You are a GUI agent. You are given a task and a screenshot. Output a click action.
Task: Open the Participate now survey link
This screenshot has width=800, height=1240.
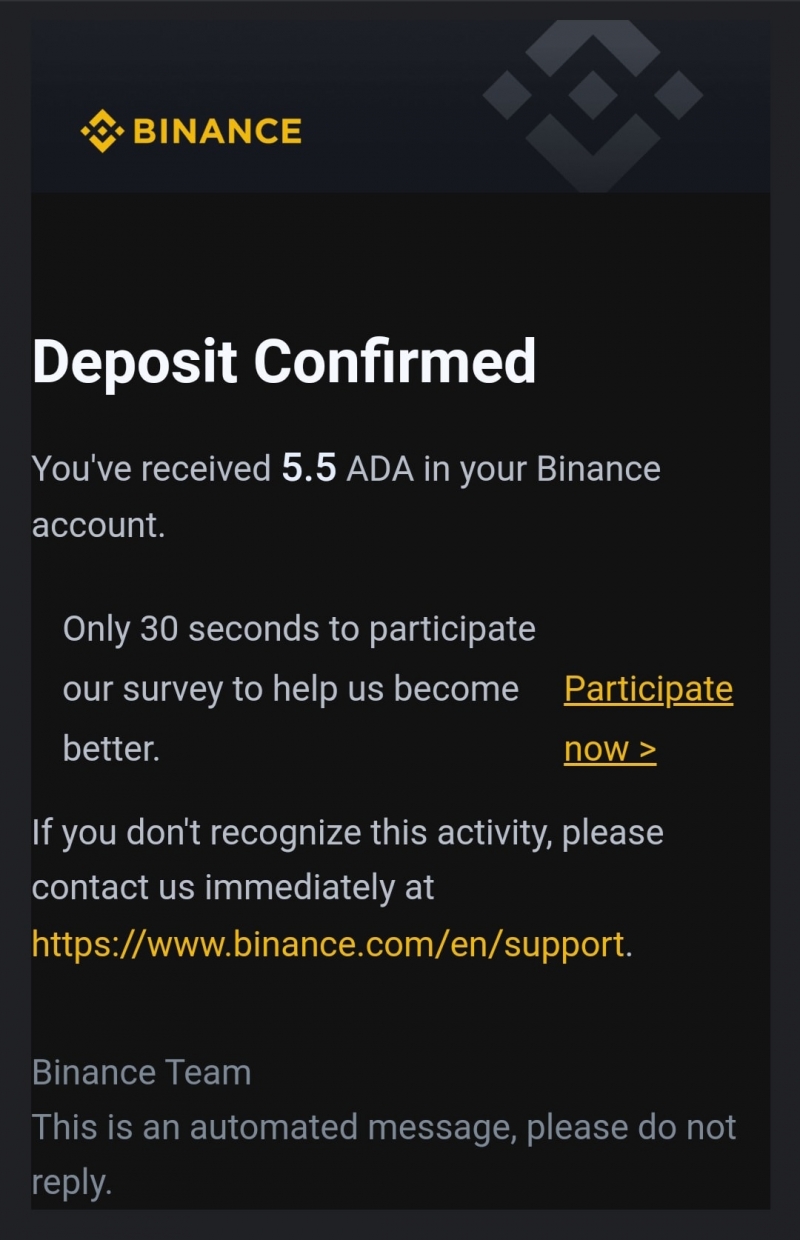648,718
